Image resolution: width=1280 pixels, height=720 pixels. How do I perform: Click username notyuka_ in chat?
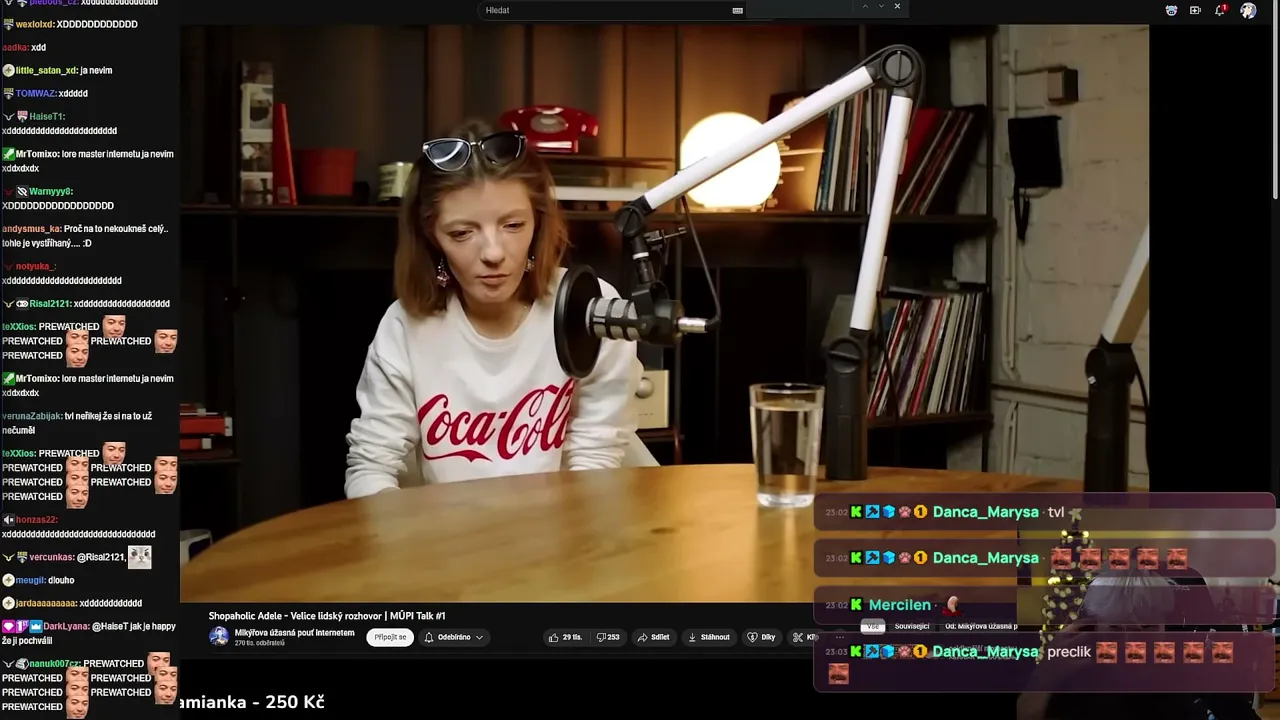click(36, 266)
